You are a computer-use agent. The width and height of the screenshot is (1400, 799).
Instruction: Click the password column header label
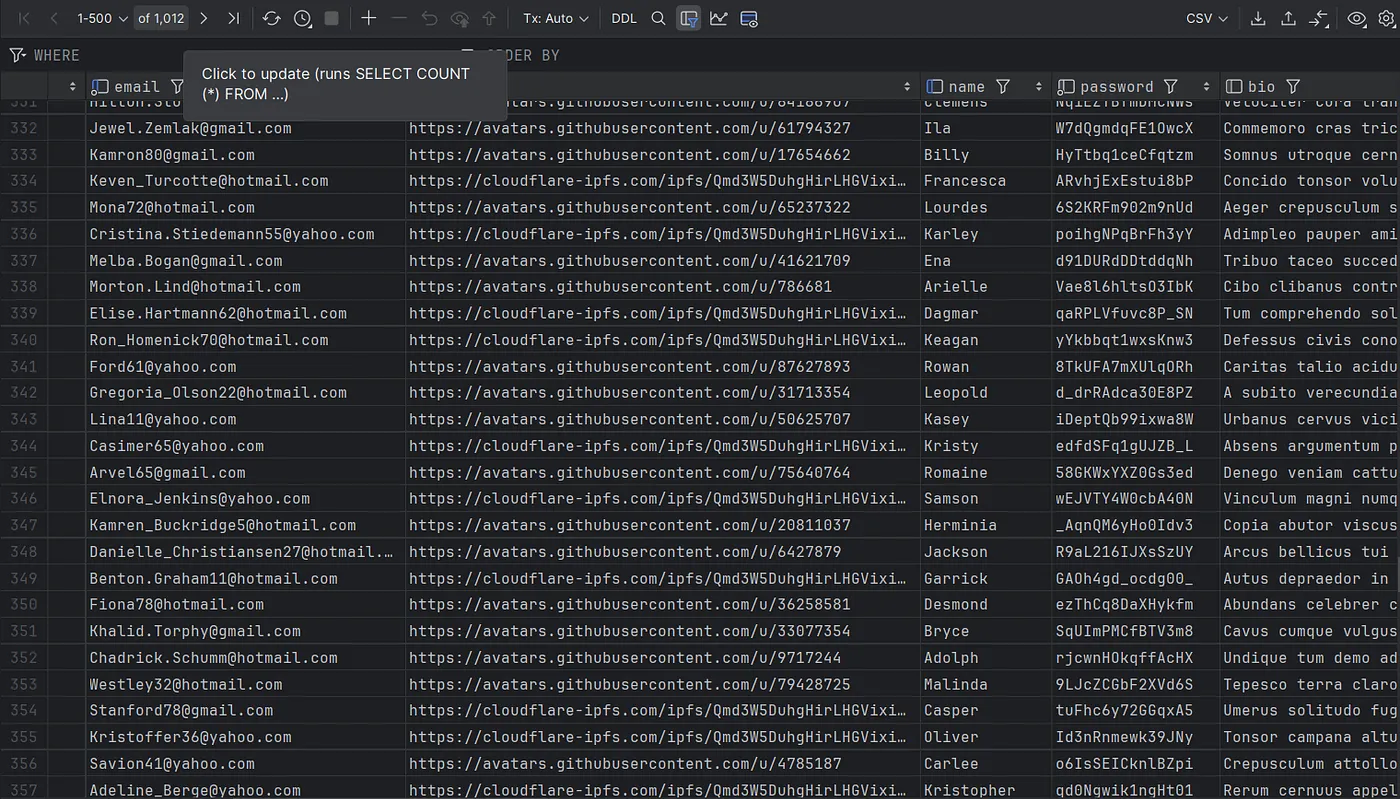click(1116, 87)
